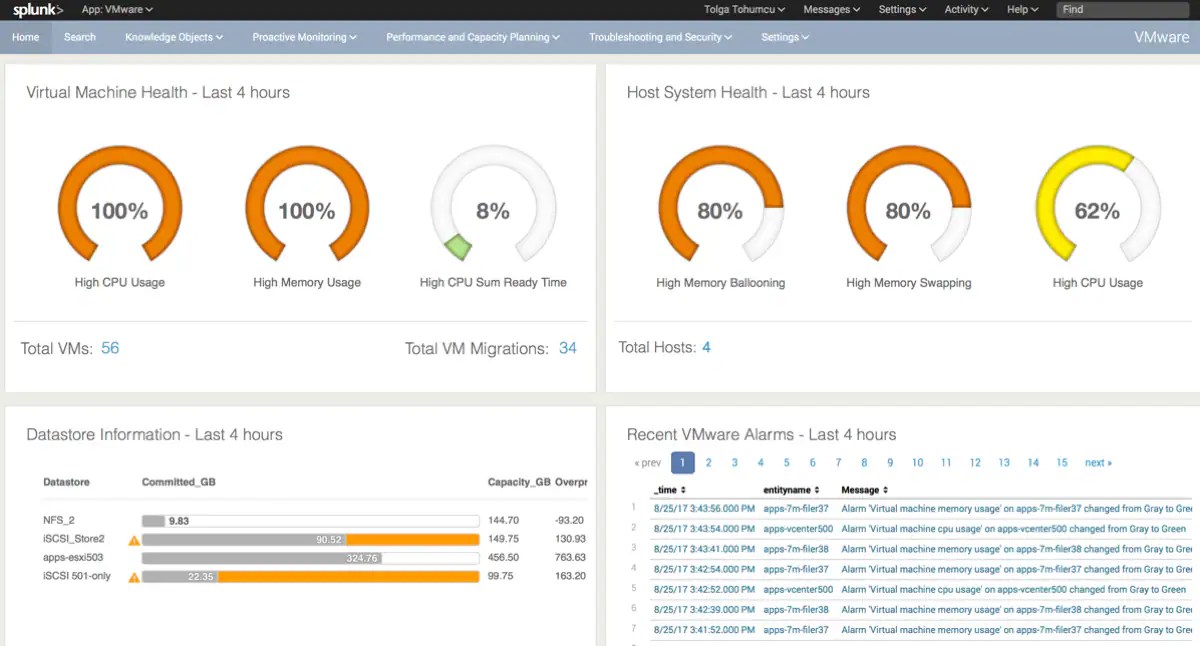
Task: Click the apps-esxi503 bar showing 324.76
Action: (311, 558)
